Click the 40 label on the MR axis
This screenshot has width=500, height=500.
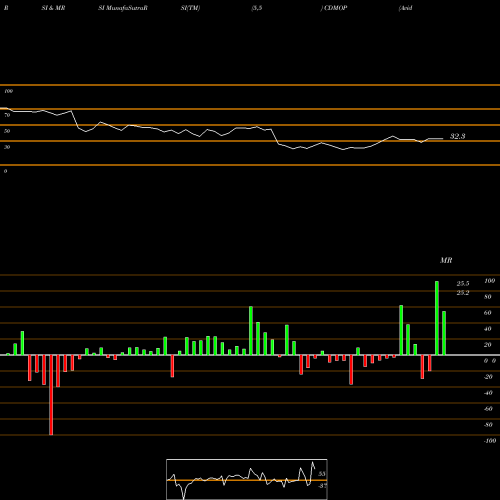click(488, 329)
